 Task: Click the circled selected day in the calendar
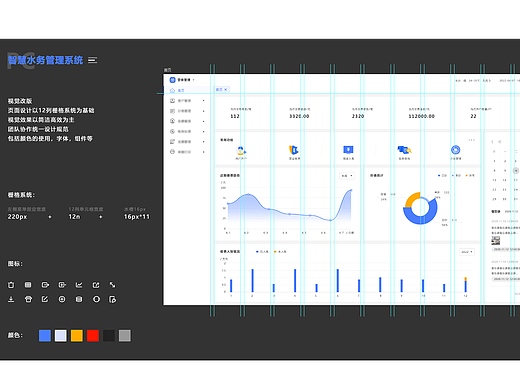click(516, 171)
